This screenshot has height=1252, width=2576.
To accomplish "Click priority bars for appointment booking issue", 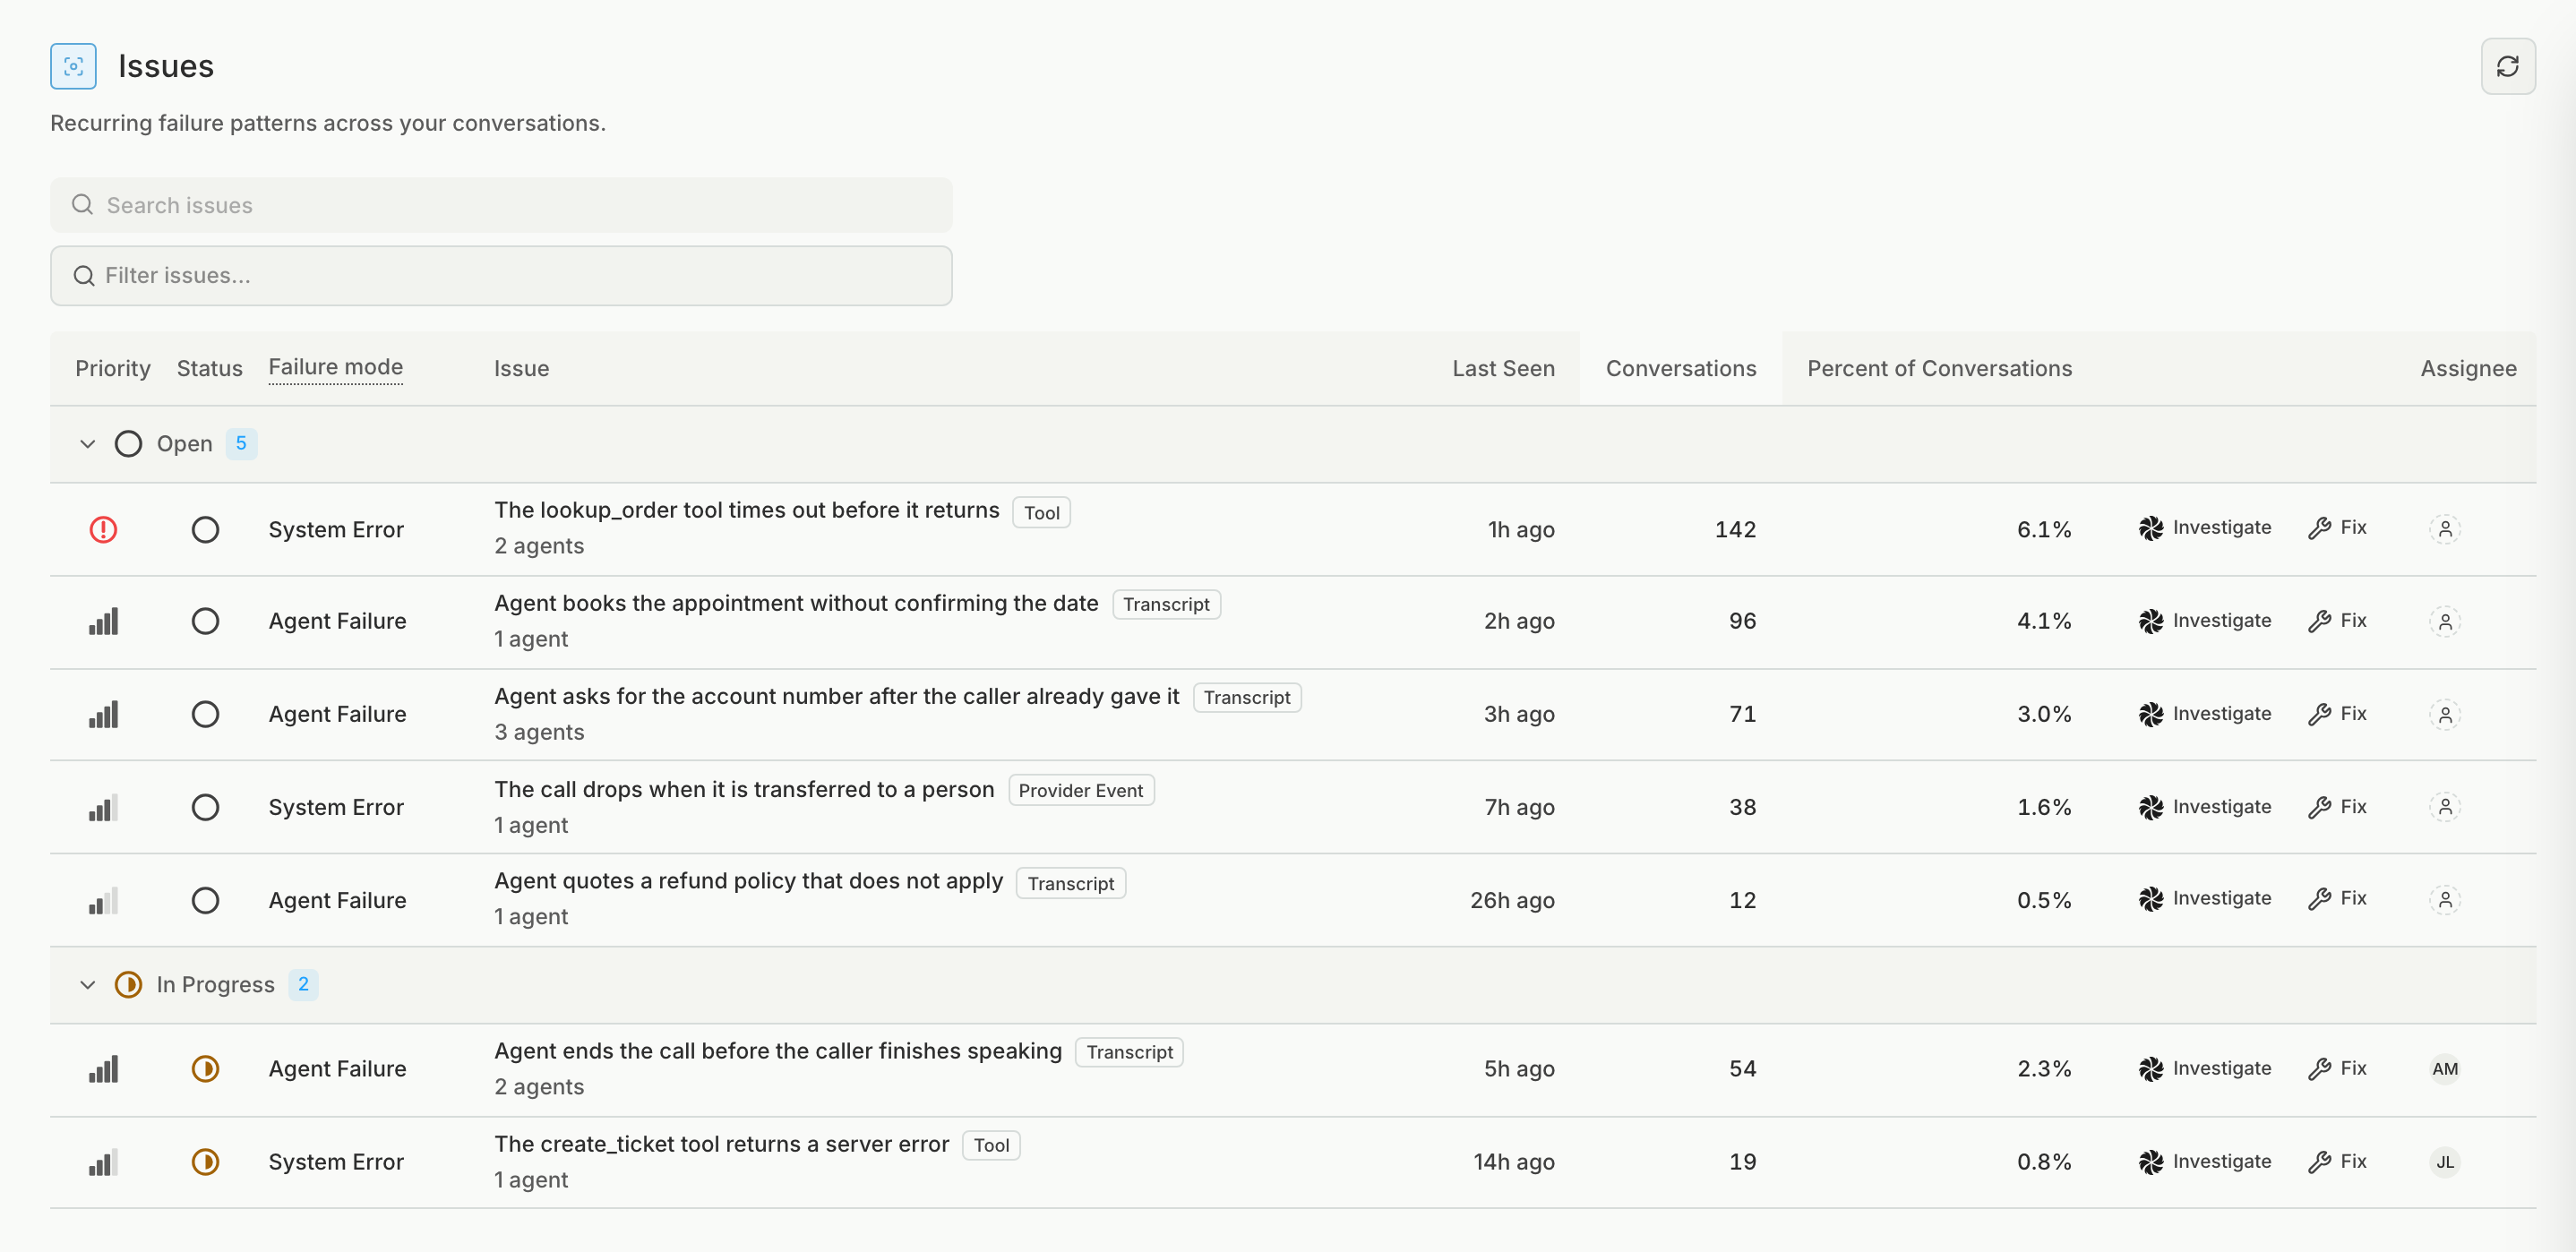I will [x=103, y=621].
